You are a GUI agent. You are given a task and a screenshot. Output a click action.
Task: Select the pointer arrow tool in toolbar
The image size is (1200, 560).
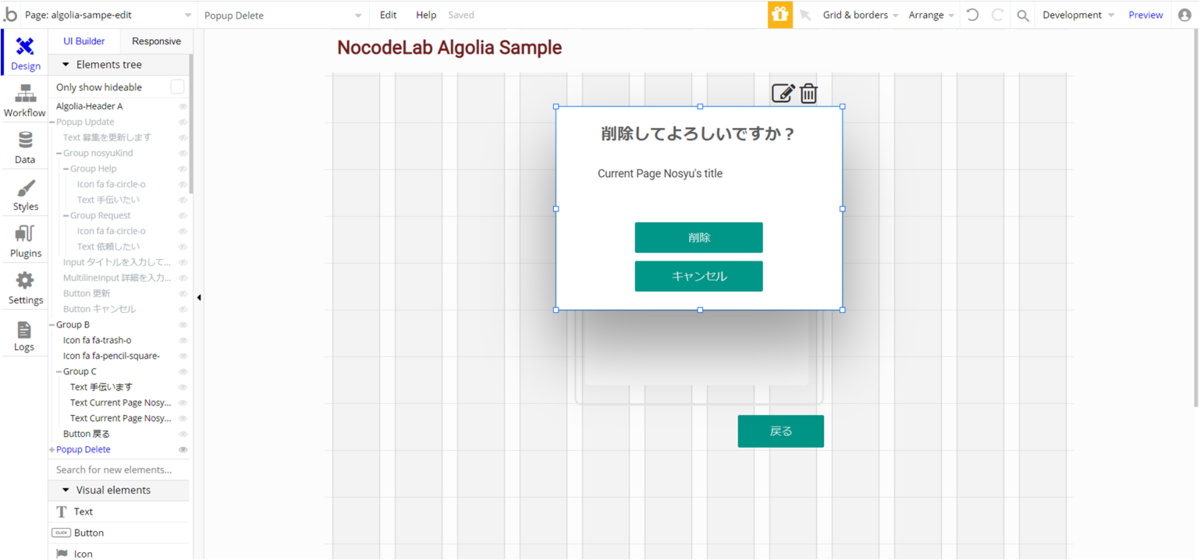tap(805, 15)
